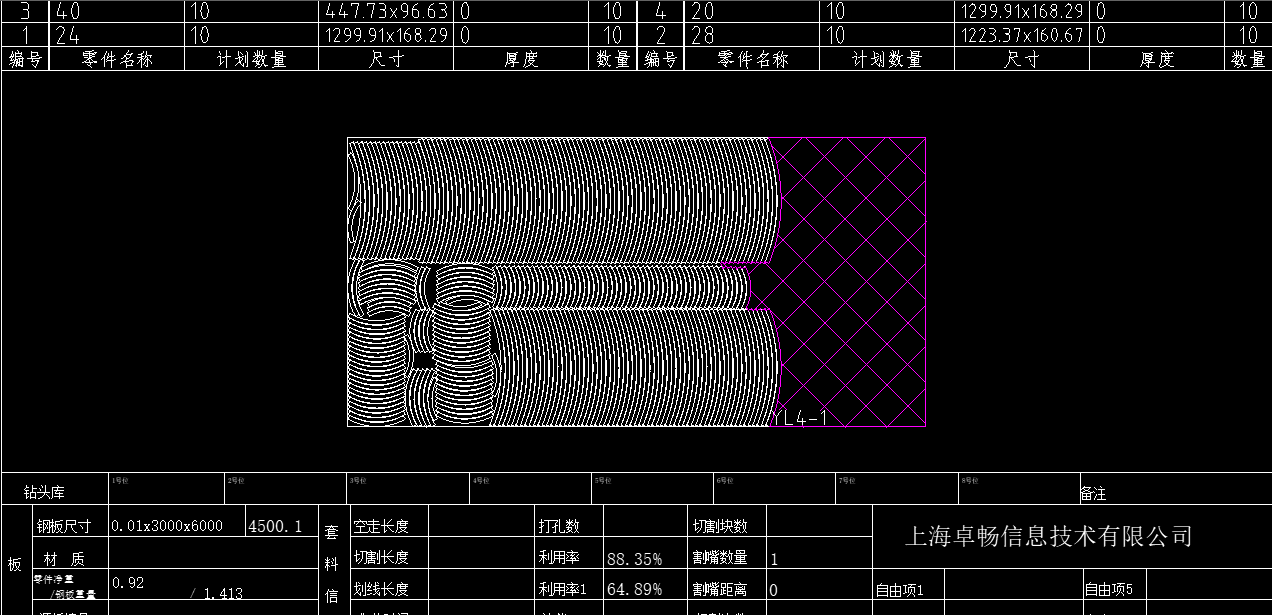Select the 4500.1 value
This screenshot has height=615, width=1272.
pyautogui.click(x=275, y=526)
